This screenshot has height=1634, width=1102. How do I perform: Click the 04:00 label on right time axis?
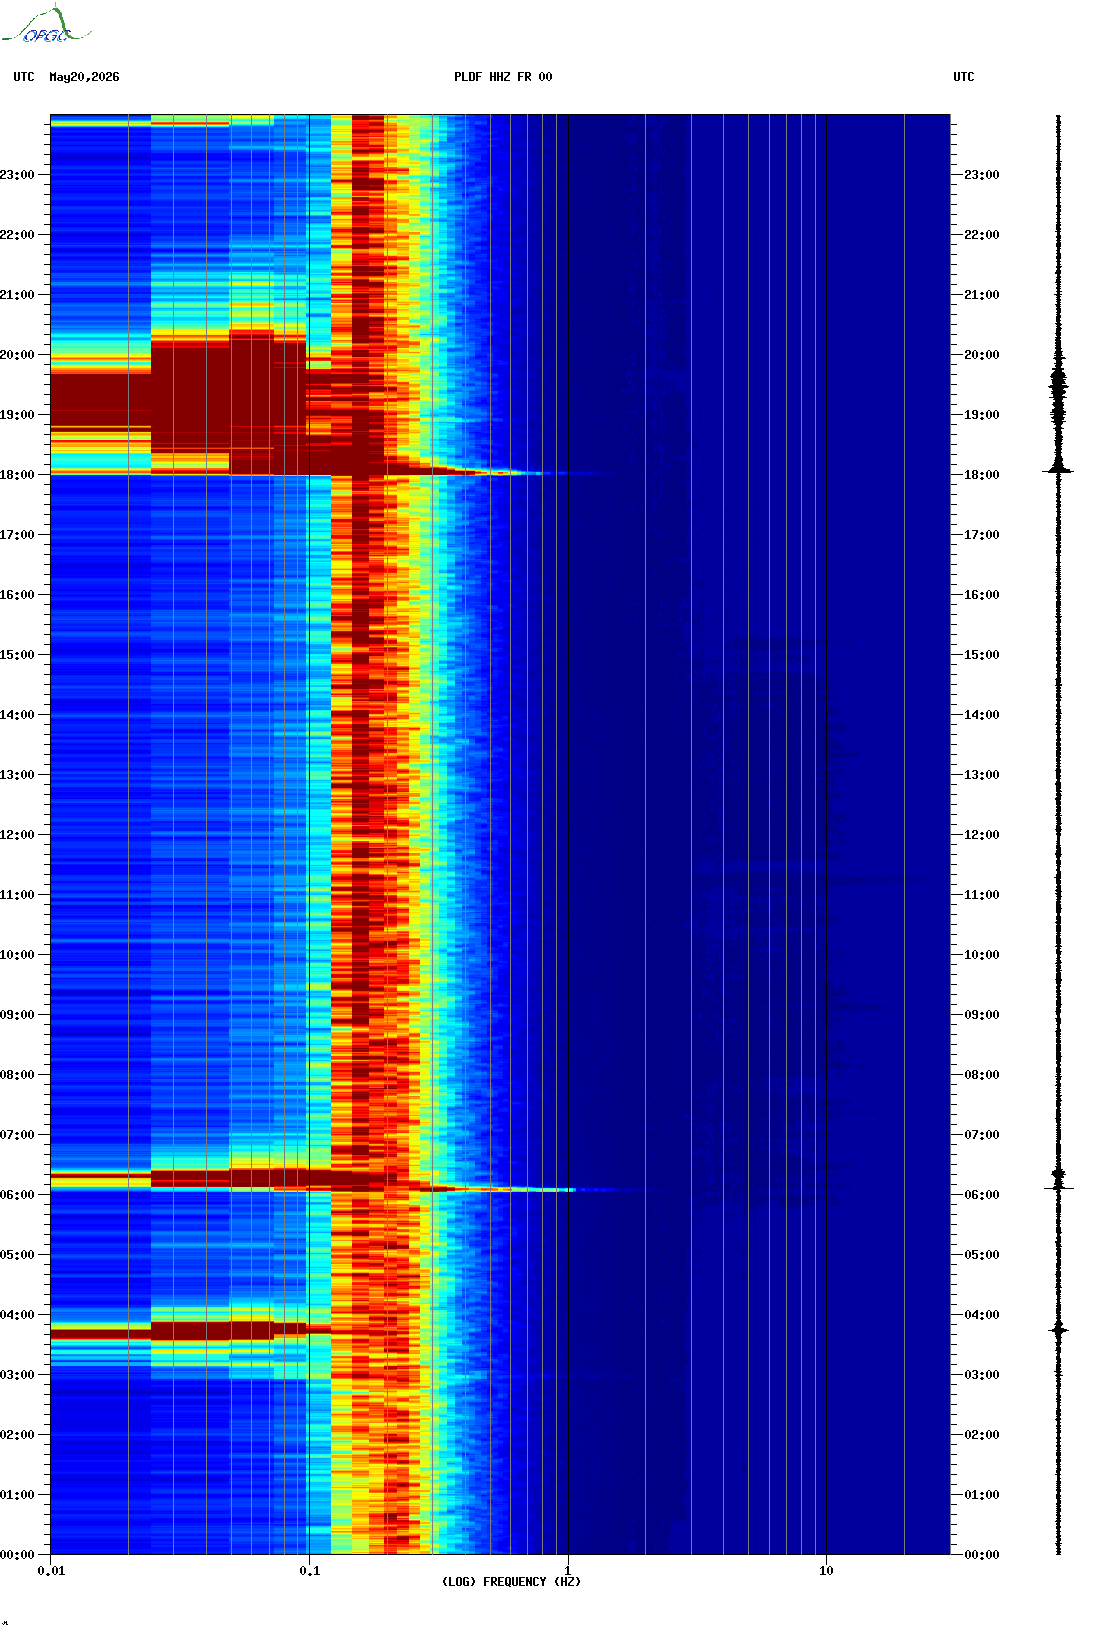tap(981, 1315)
